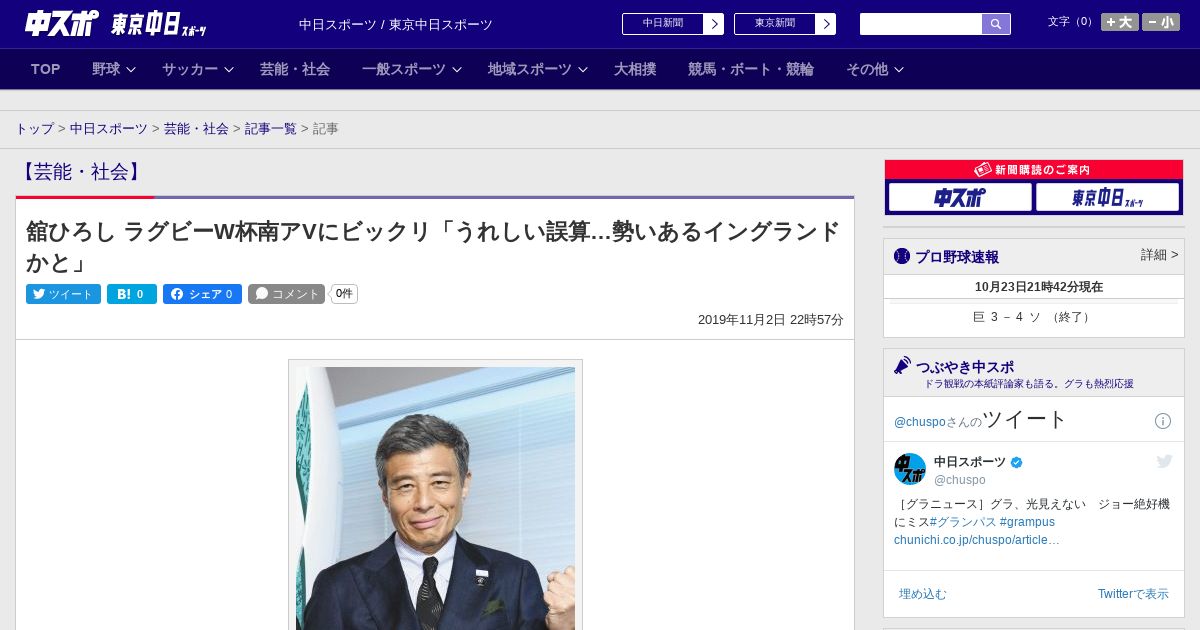
Task: Click the search magnifier button
Action: click(x=996, y=24)
